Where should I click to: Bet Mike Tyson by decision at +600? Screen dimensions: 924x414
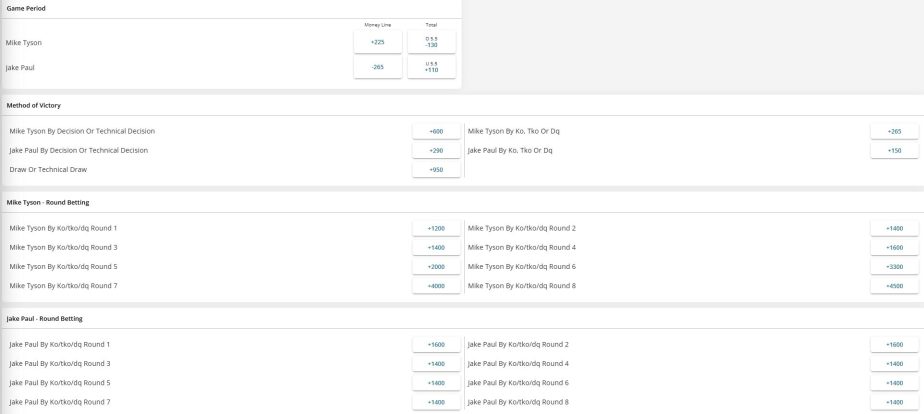(436, 131)
